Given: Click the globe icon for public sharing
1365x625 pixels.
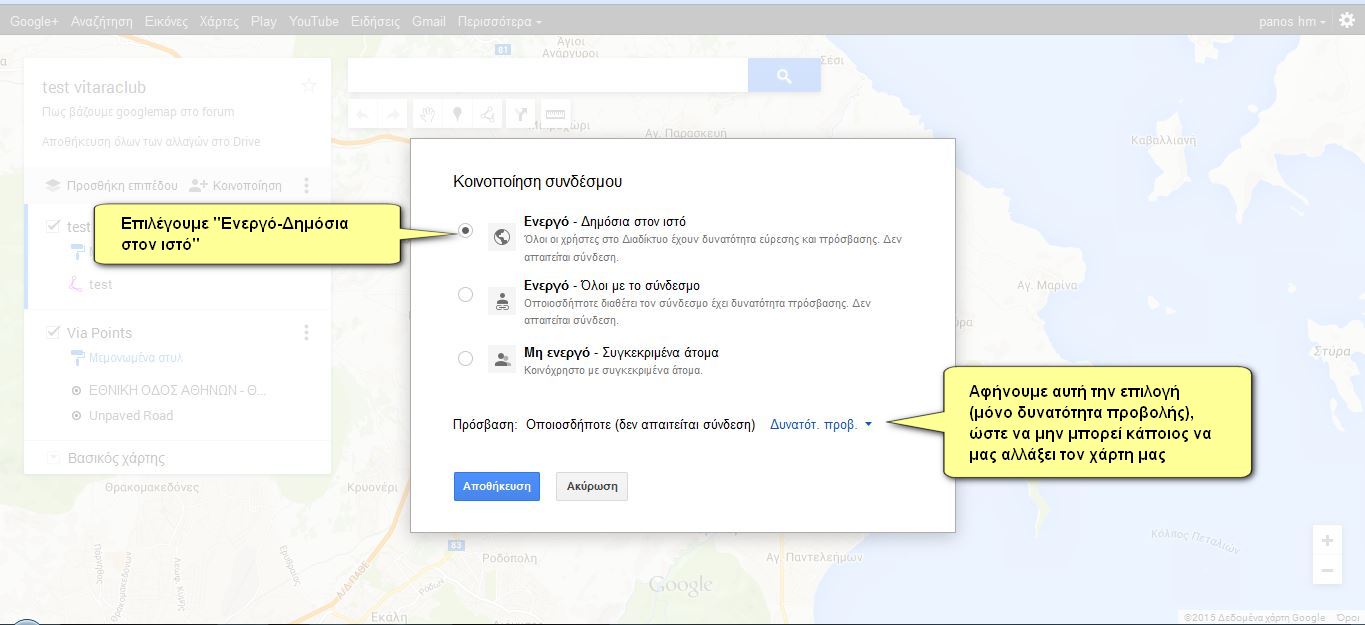Looking at the screenshot, I should tap(502, 237).
